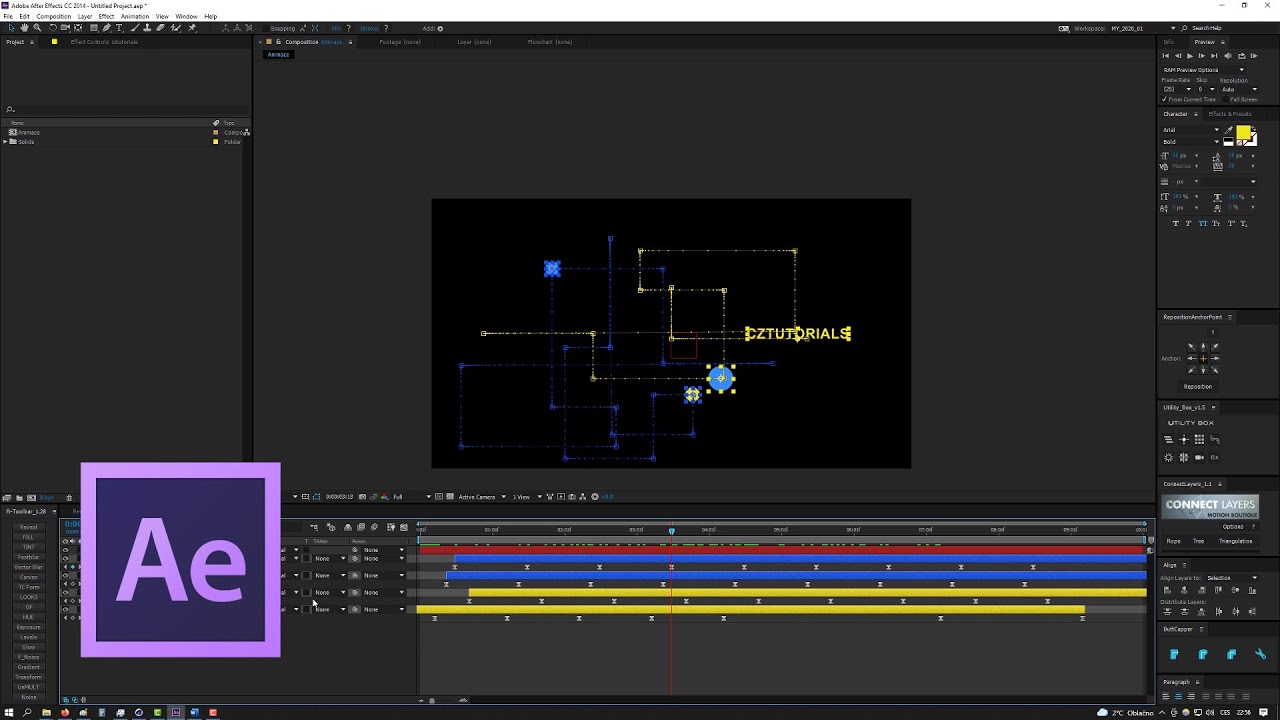The width and height of the screenshot is (1280, 720).
Task: Select the Brush tool
Action: [x=135, y=28]
